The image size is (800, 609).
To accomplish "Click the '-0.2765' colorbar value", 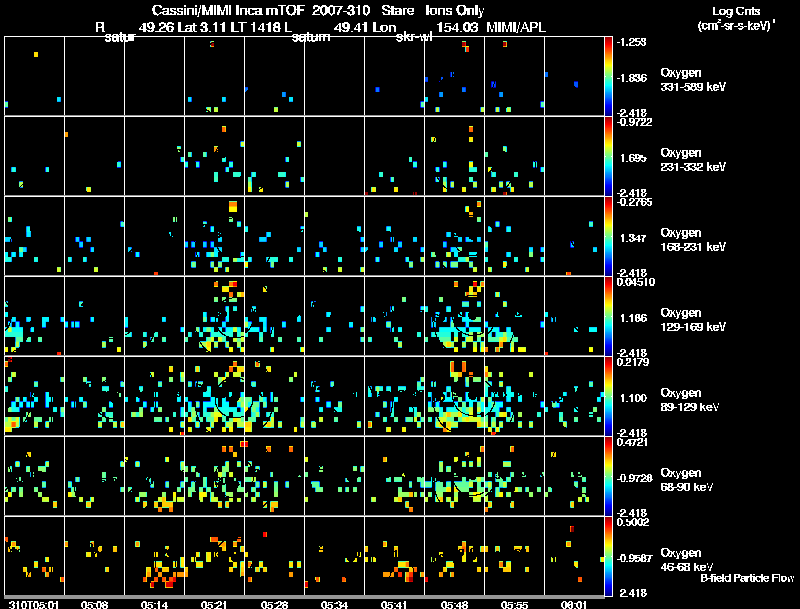I will point(635,202).
